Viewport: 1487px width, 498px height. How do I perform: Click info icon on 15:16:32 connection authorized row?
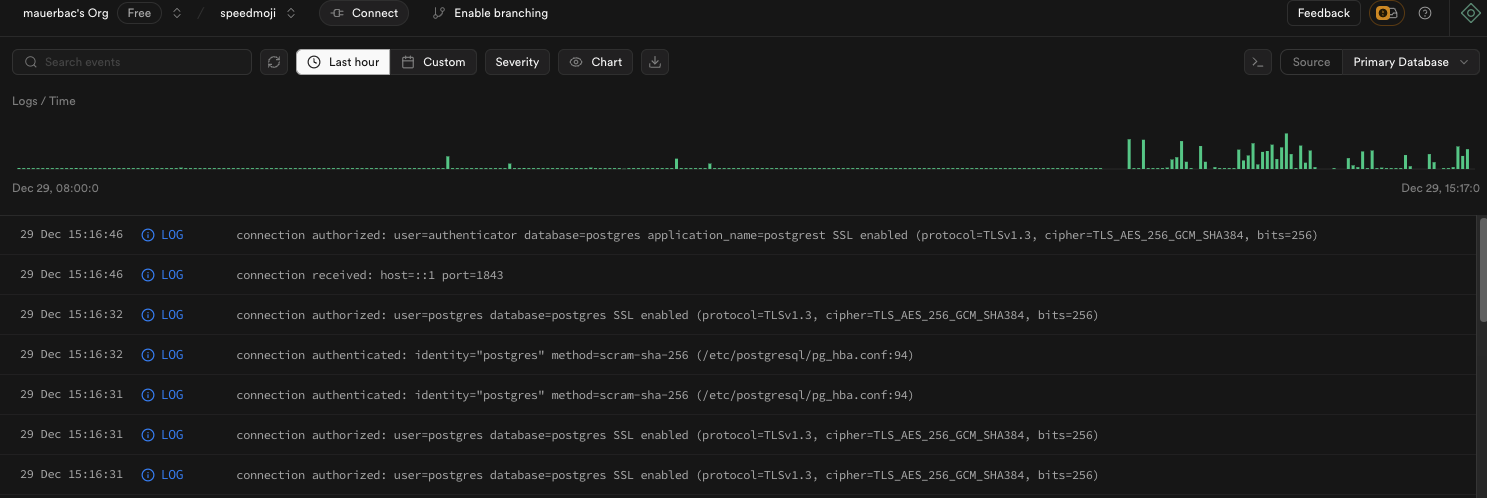[148, 315]
